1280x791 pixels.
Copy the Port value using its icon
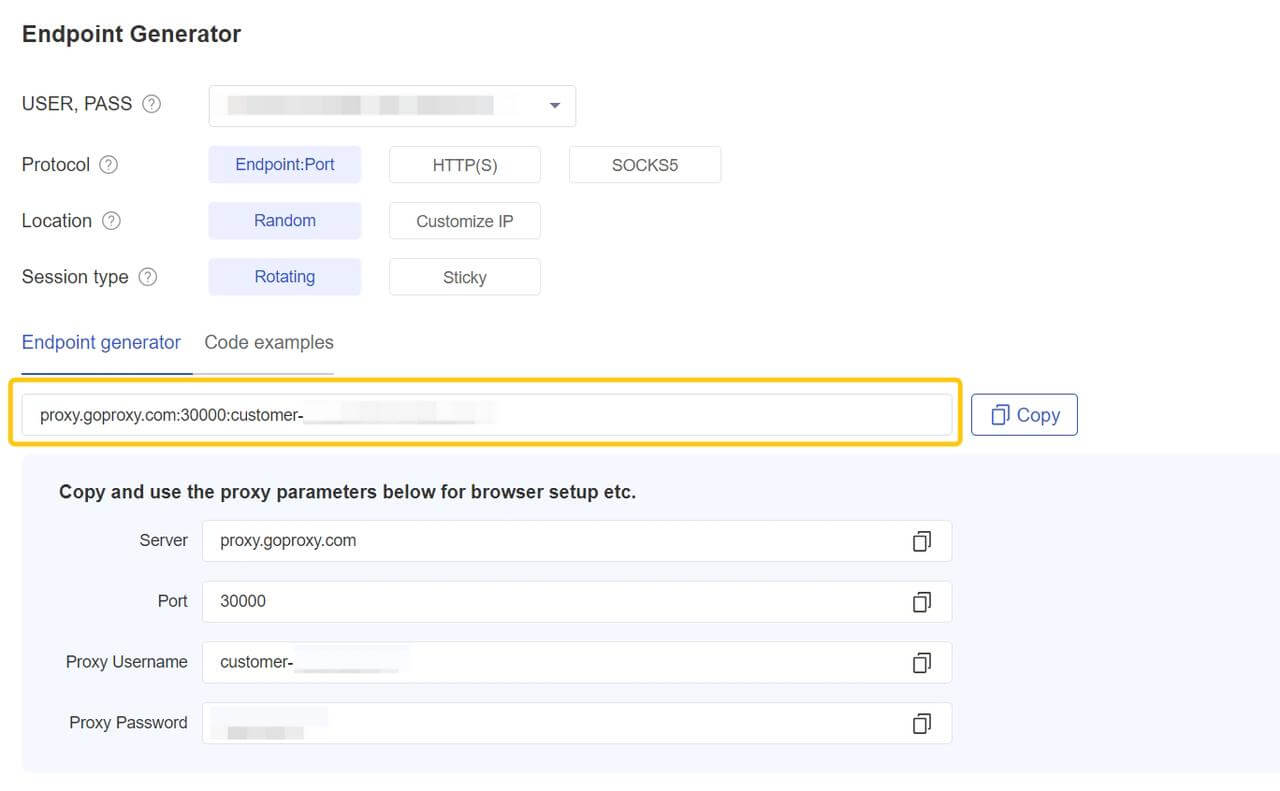tap(921, 602)
